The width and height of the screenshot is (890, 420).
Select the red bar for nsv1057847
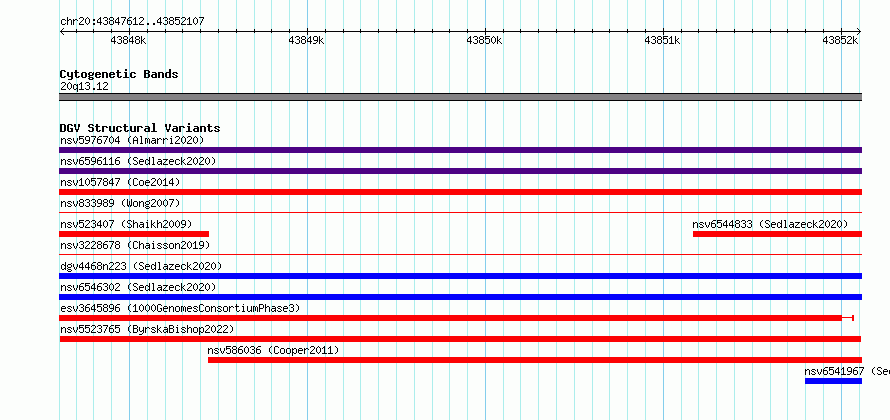click(x=460, y=192)
